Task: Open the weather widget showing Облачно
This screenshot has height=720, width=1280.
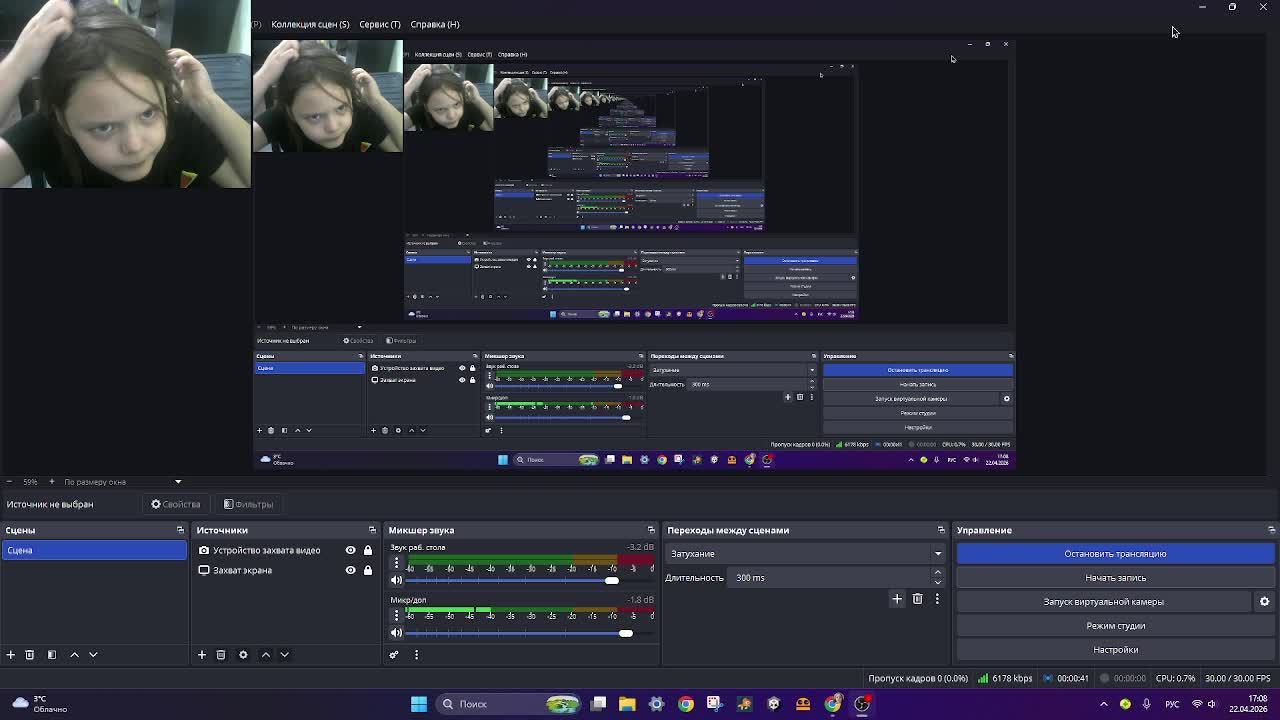Action: click(38, 704)
